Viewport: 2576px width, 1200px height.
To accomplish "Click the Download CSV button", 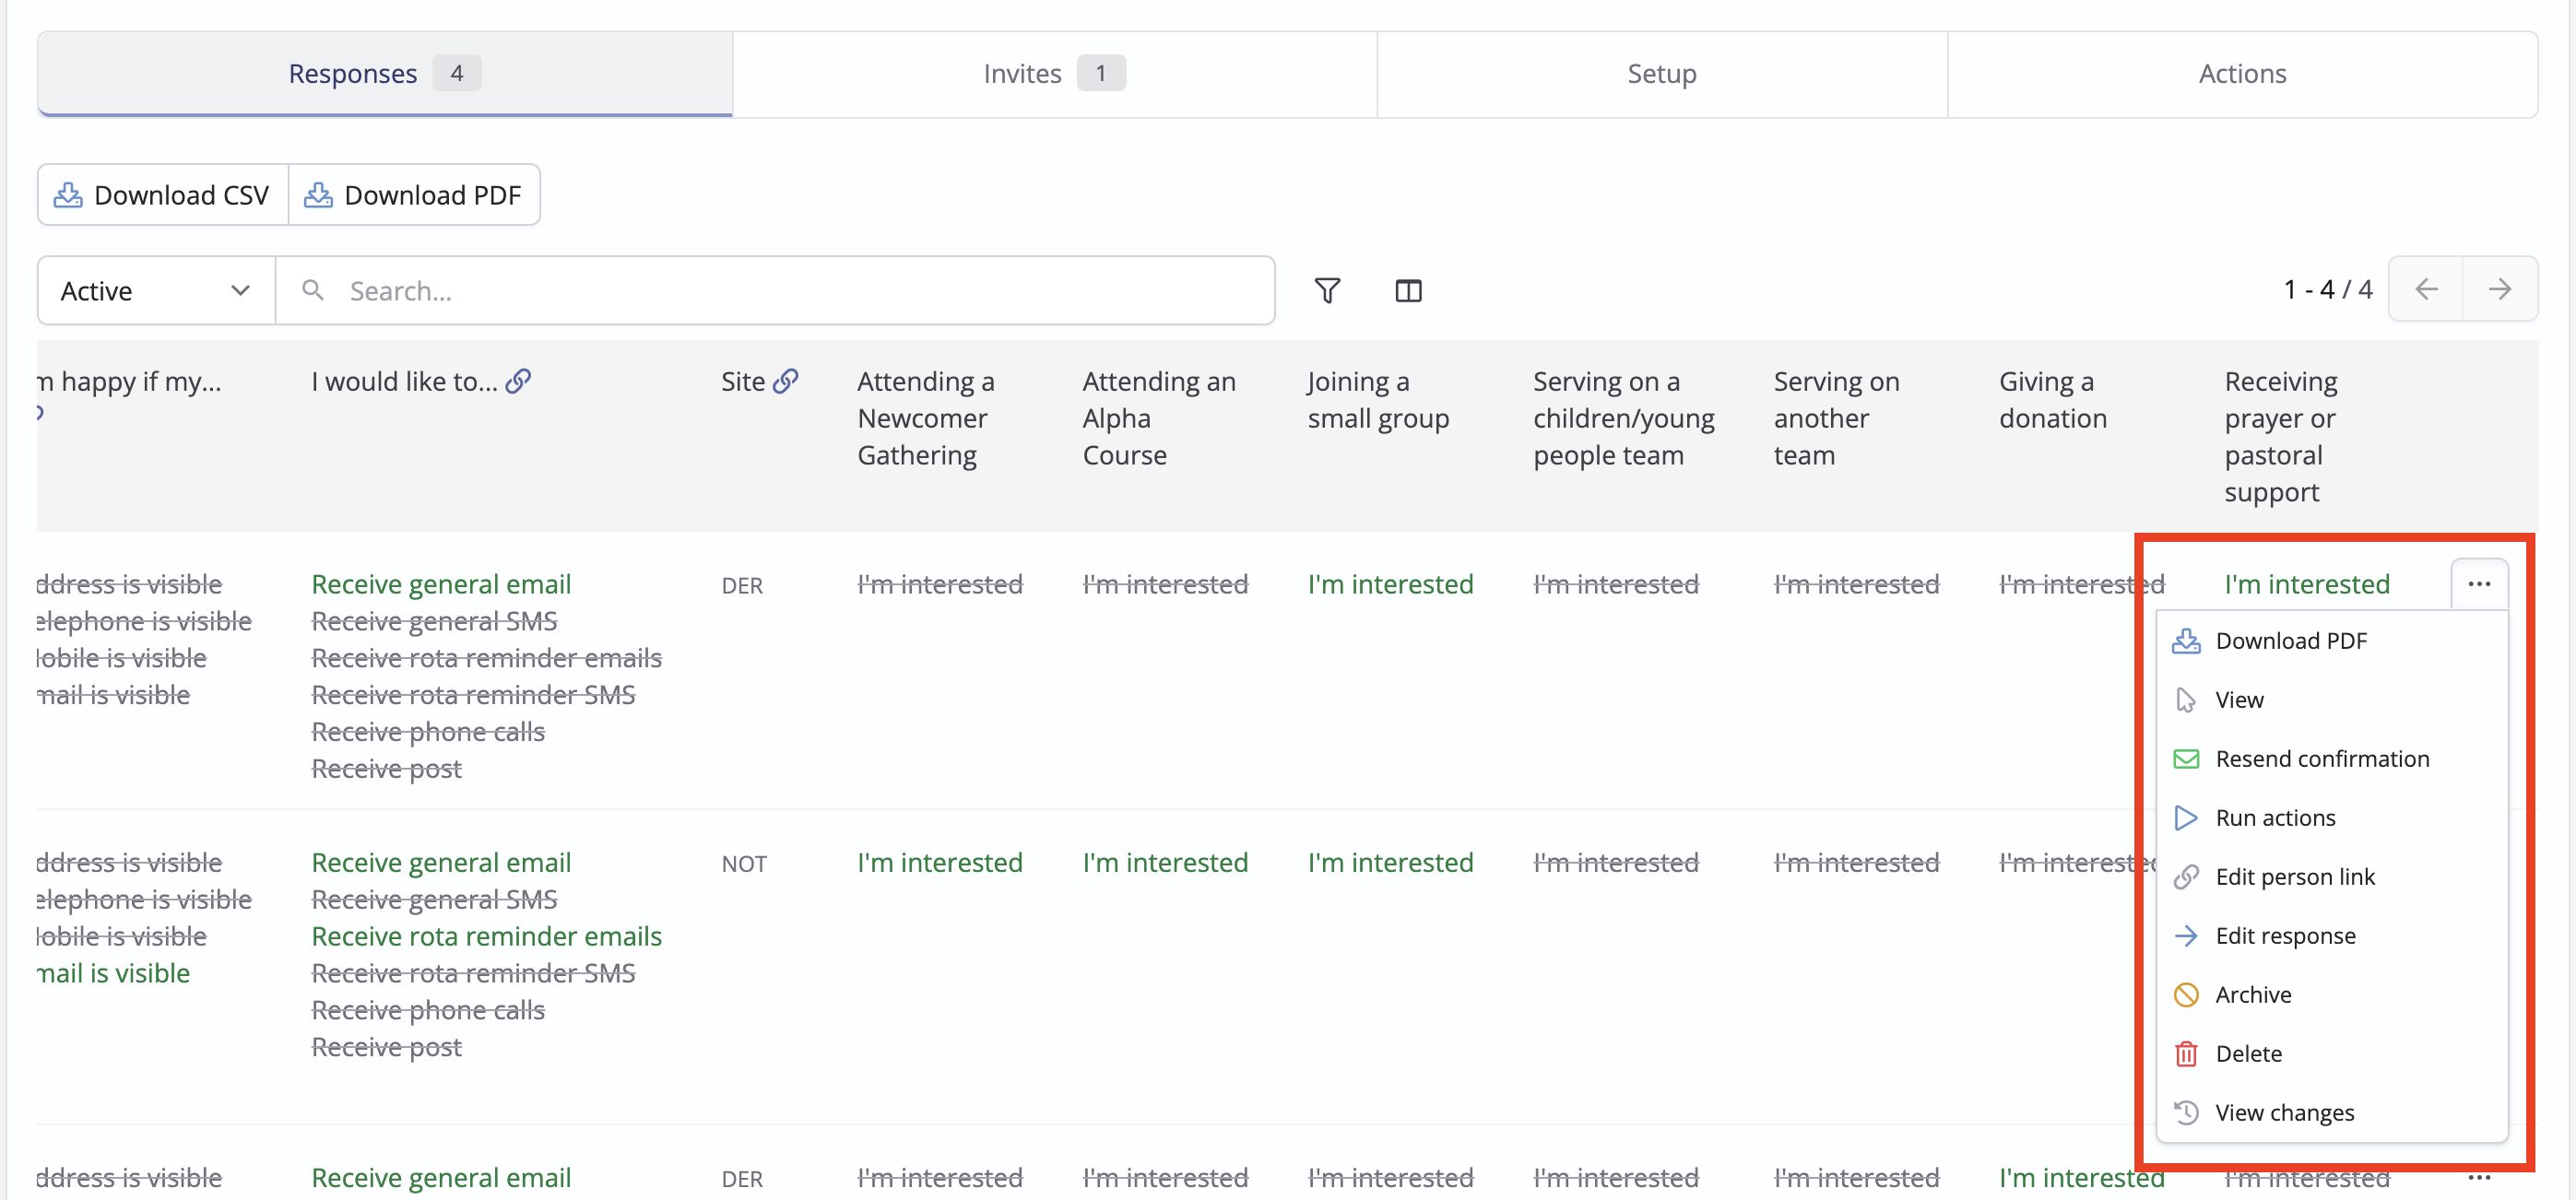I will (163, 195).
